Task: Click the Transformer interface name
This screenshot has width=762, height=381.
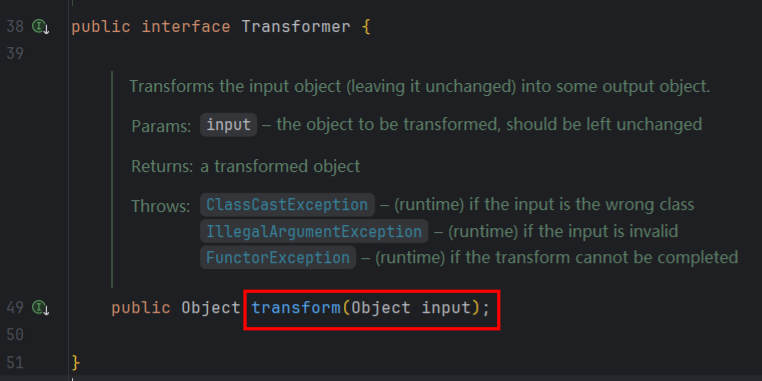Action: [x=295, y=27]
